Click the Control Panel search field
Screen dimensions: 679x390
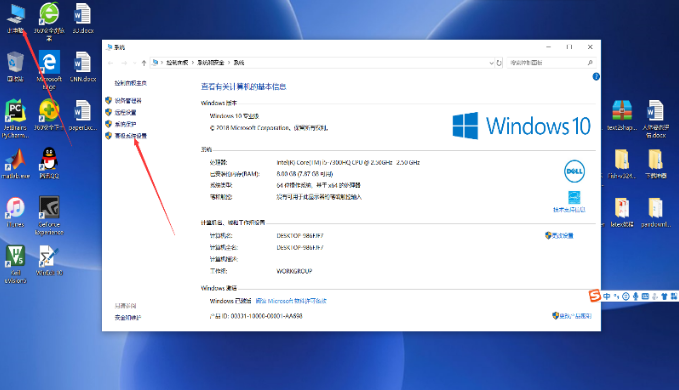551,63
